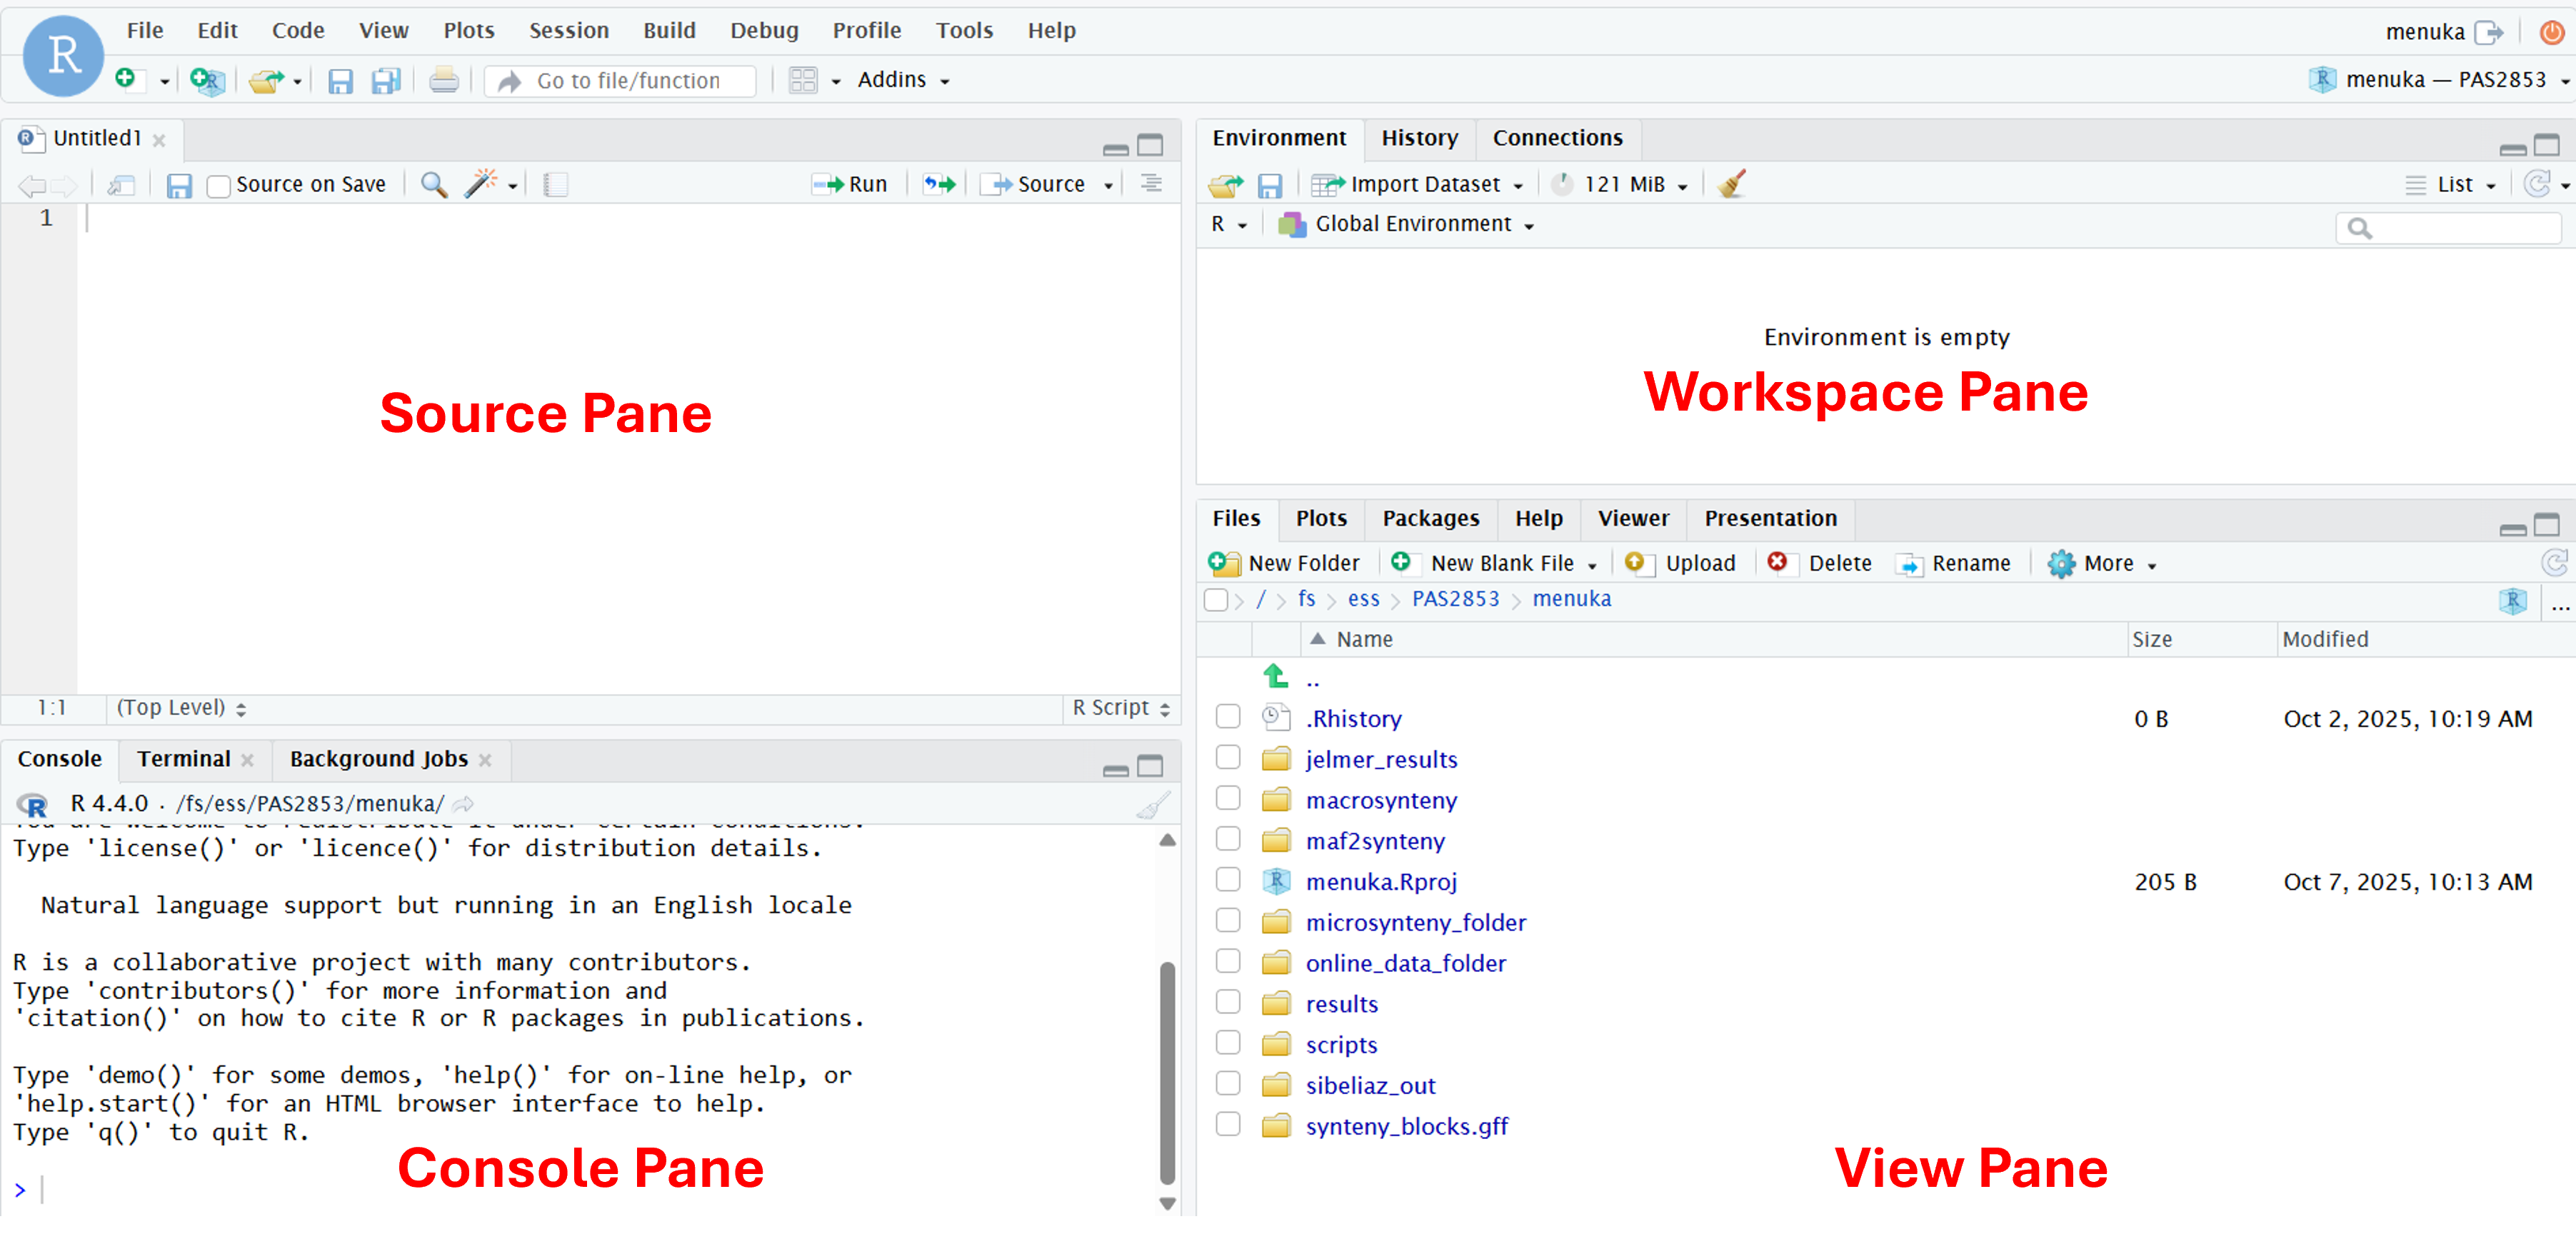The image size is (2576, 1239).
Task: Switch to the Packages tab
Action: click(1430, 518)
